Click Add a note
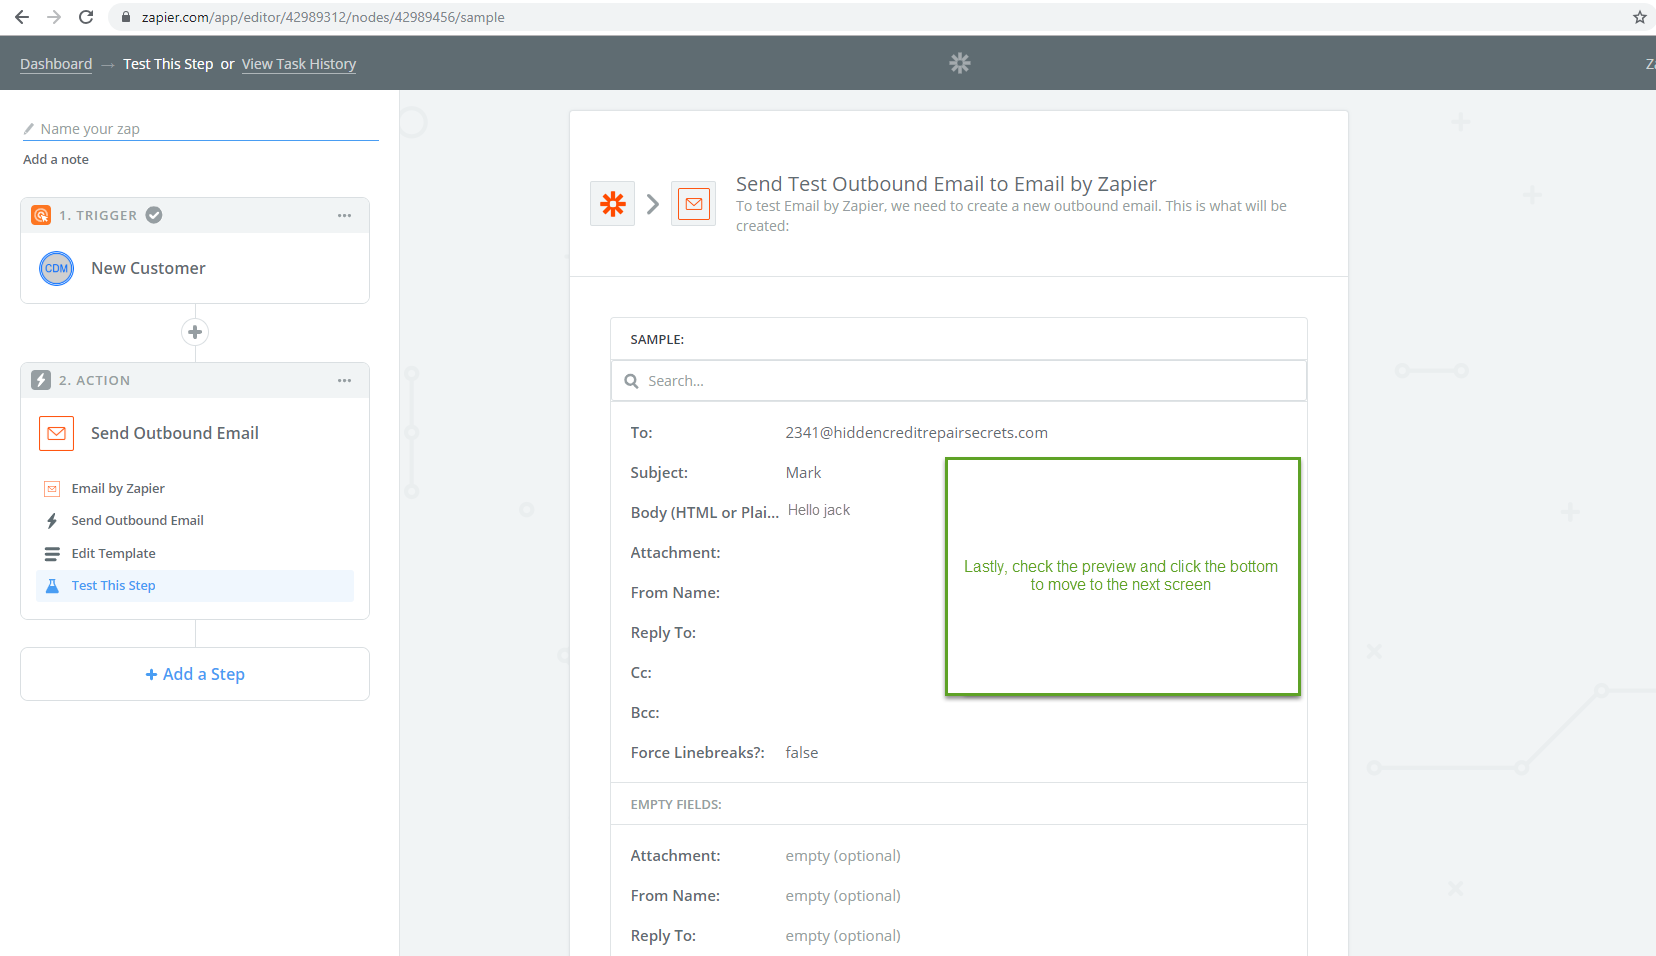This screenshot has width=1656, height=956. (x=56, y=159)
